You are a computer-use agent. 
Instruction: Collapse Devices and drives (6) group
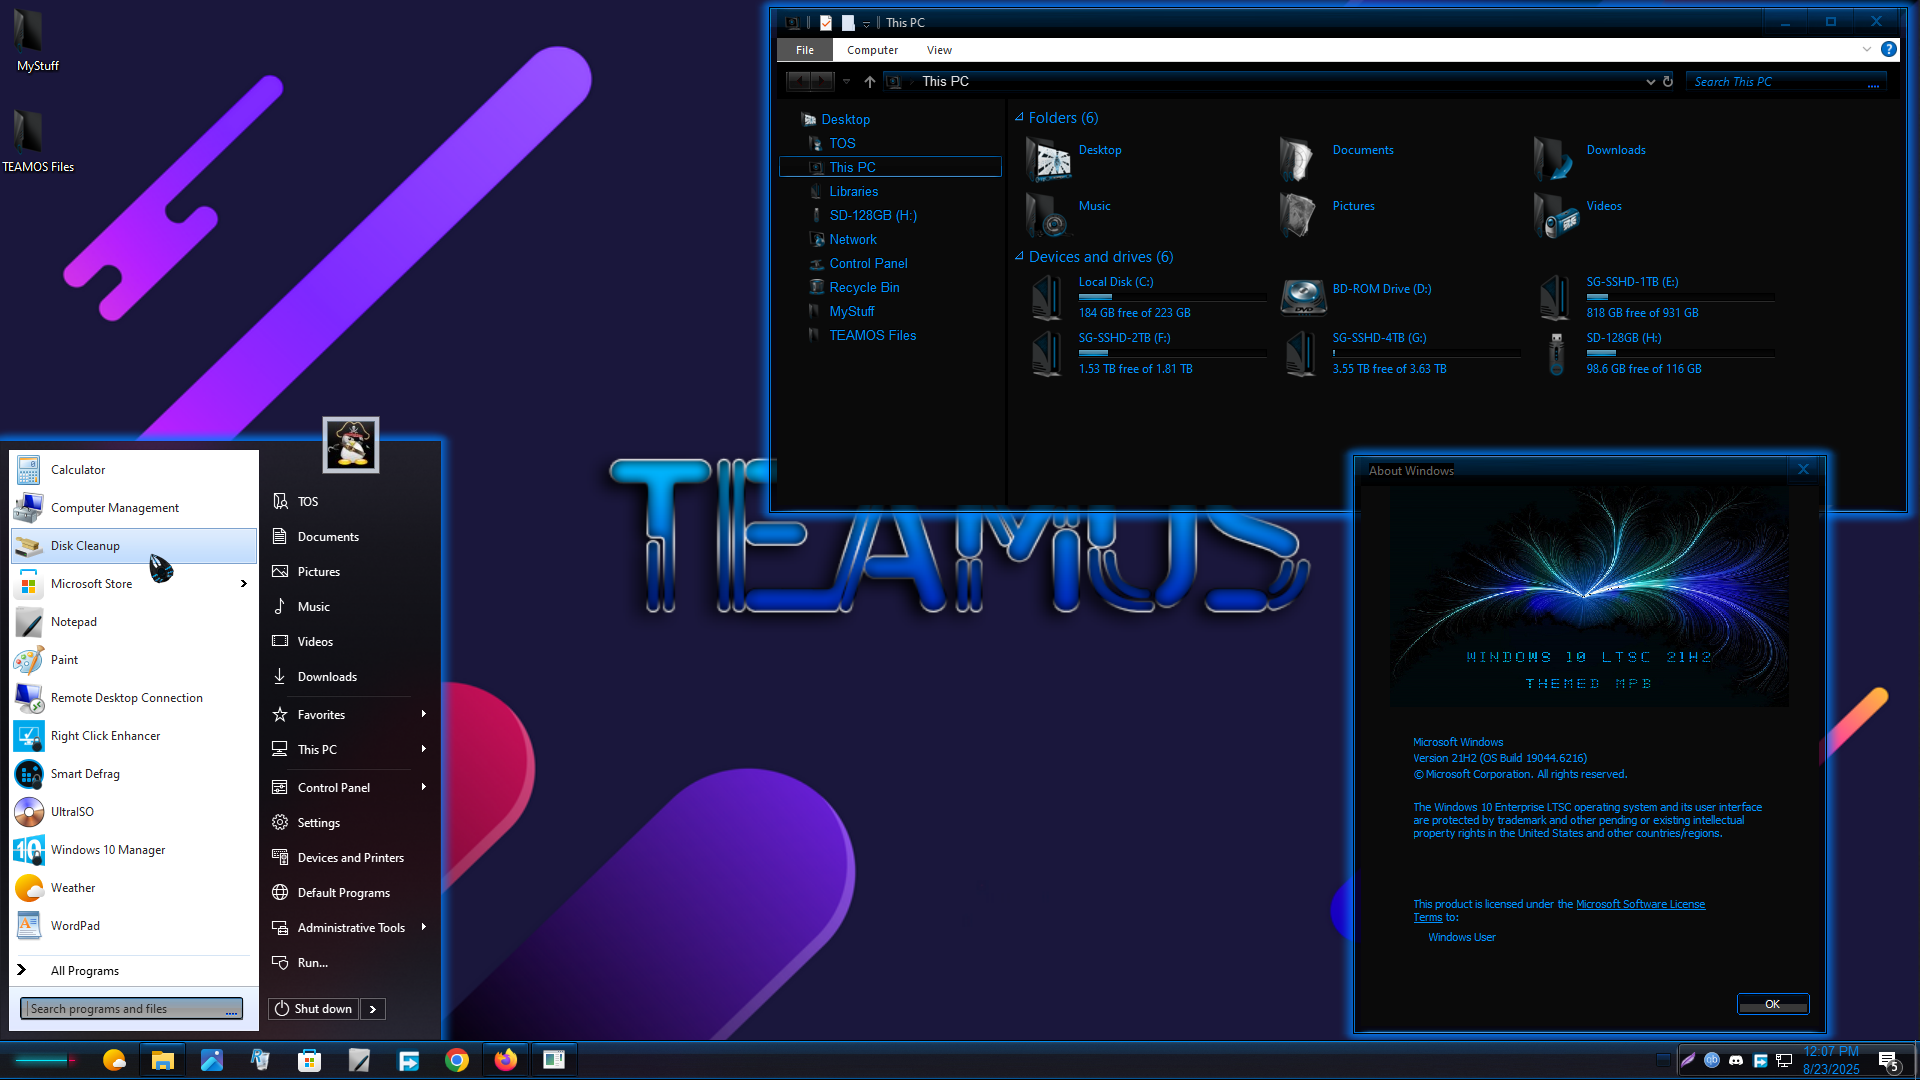[x=1019, y=257]
